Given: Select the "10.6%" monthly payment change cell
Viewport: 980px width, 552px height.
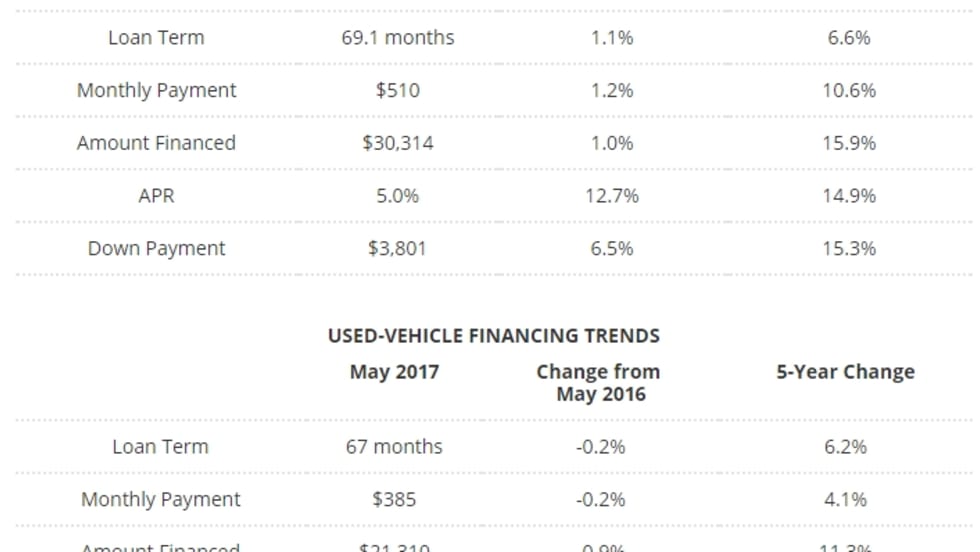Looking at the screenshot, I should [848, 90].
